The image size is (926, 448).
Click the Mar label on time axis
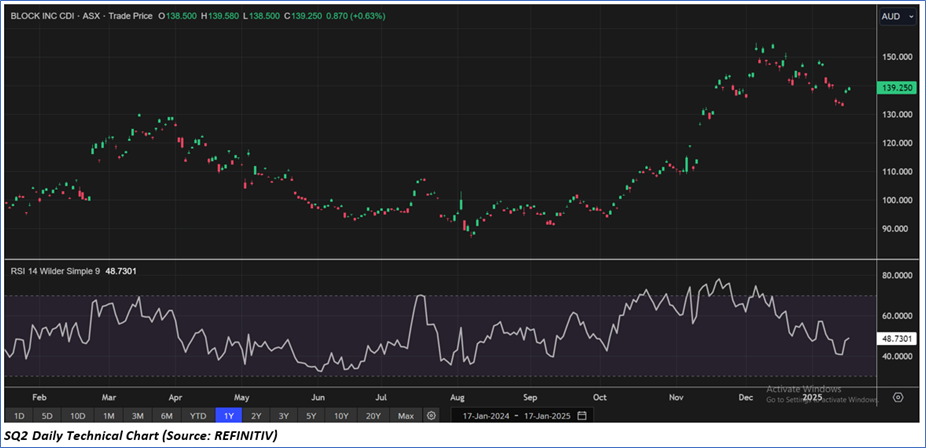pyautogui.click(x=109, y=397)
